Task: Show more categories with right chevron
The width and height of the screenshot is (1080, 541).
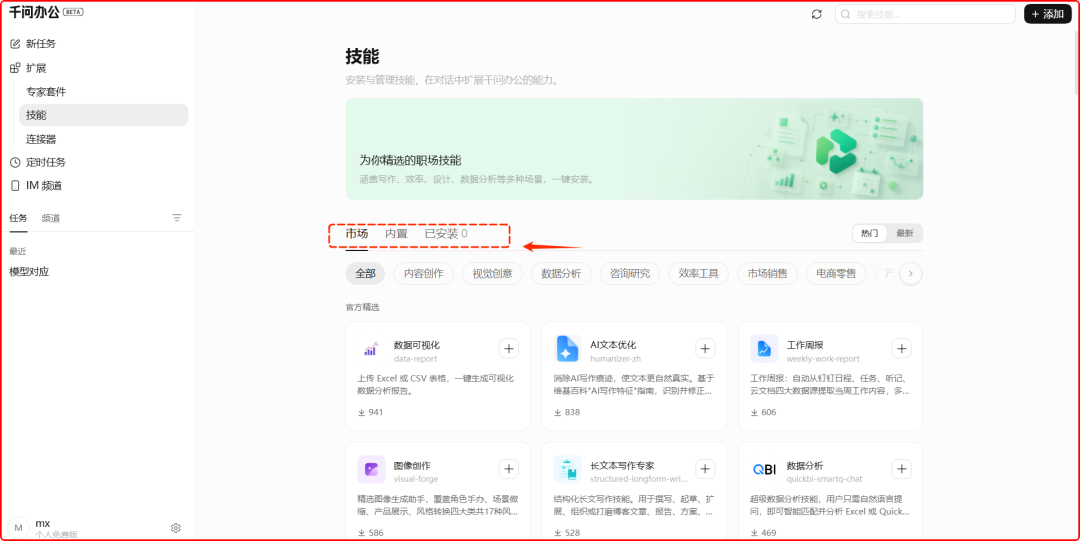Action: click(x=911, y=274)
